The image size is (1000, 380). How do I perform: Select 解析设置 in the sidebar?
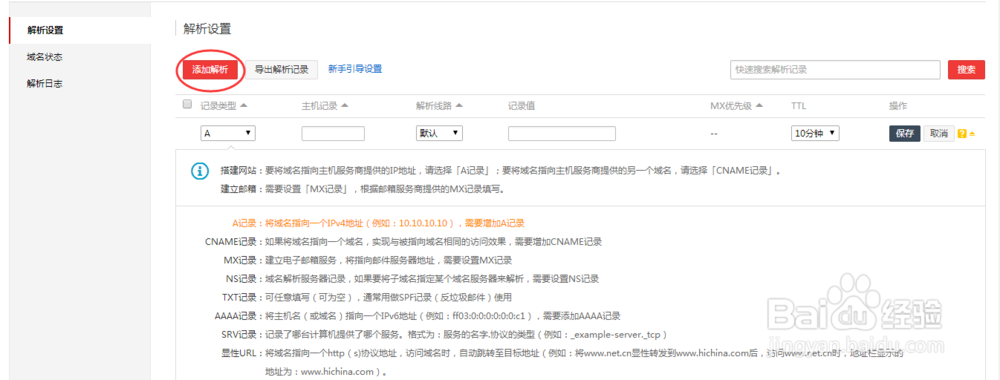(45, 30)
